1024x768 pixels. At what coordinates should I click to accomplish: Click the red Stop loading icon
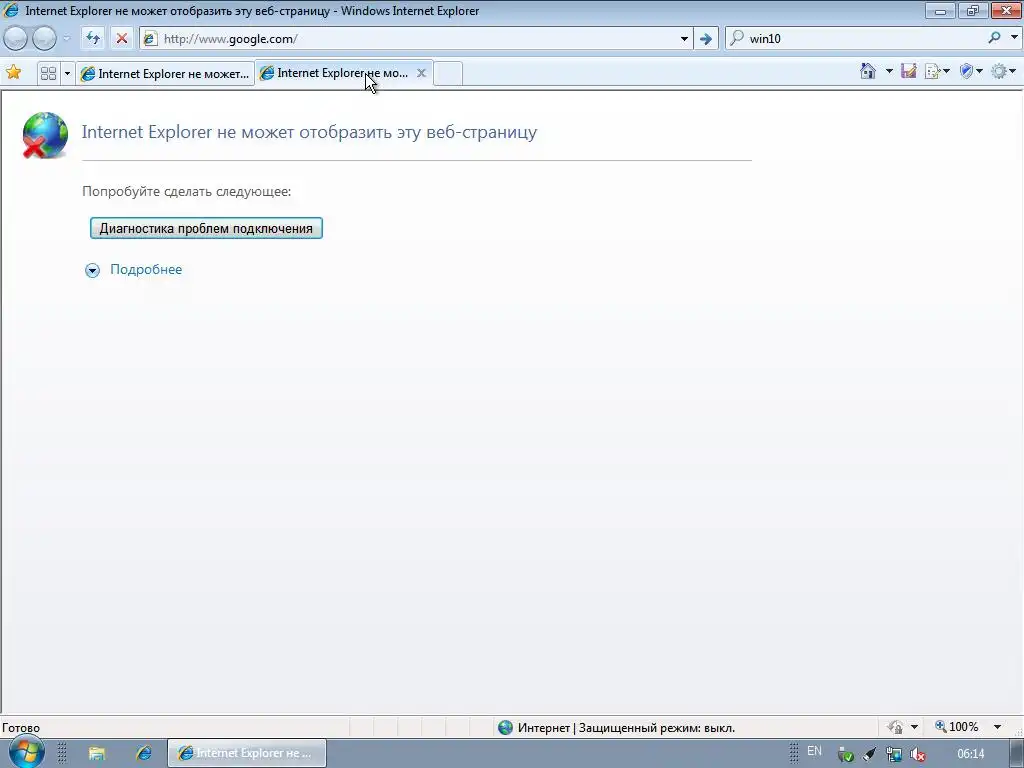(121, 39)
